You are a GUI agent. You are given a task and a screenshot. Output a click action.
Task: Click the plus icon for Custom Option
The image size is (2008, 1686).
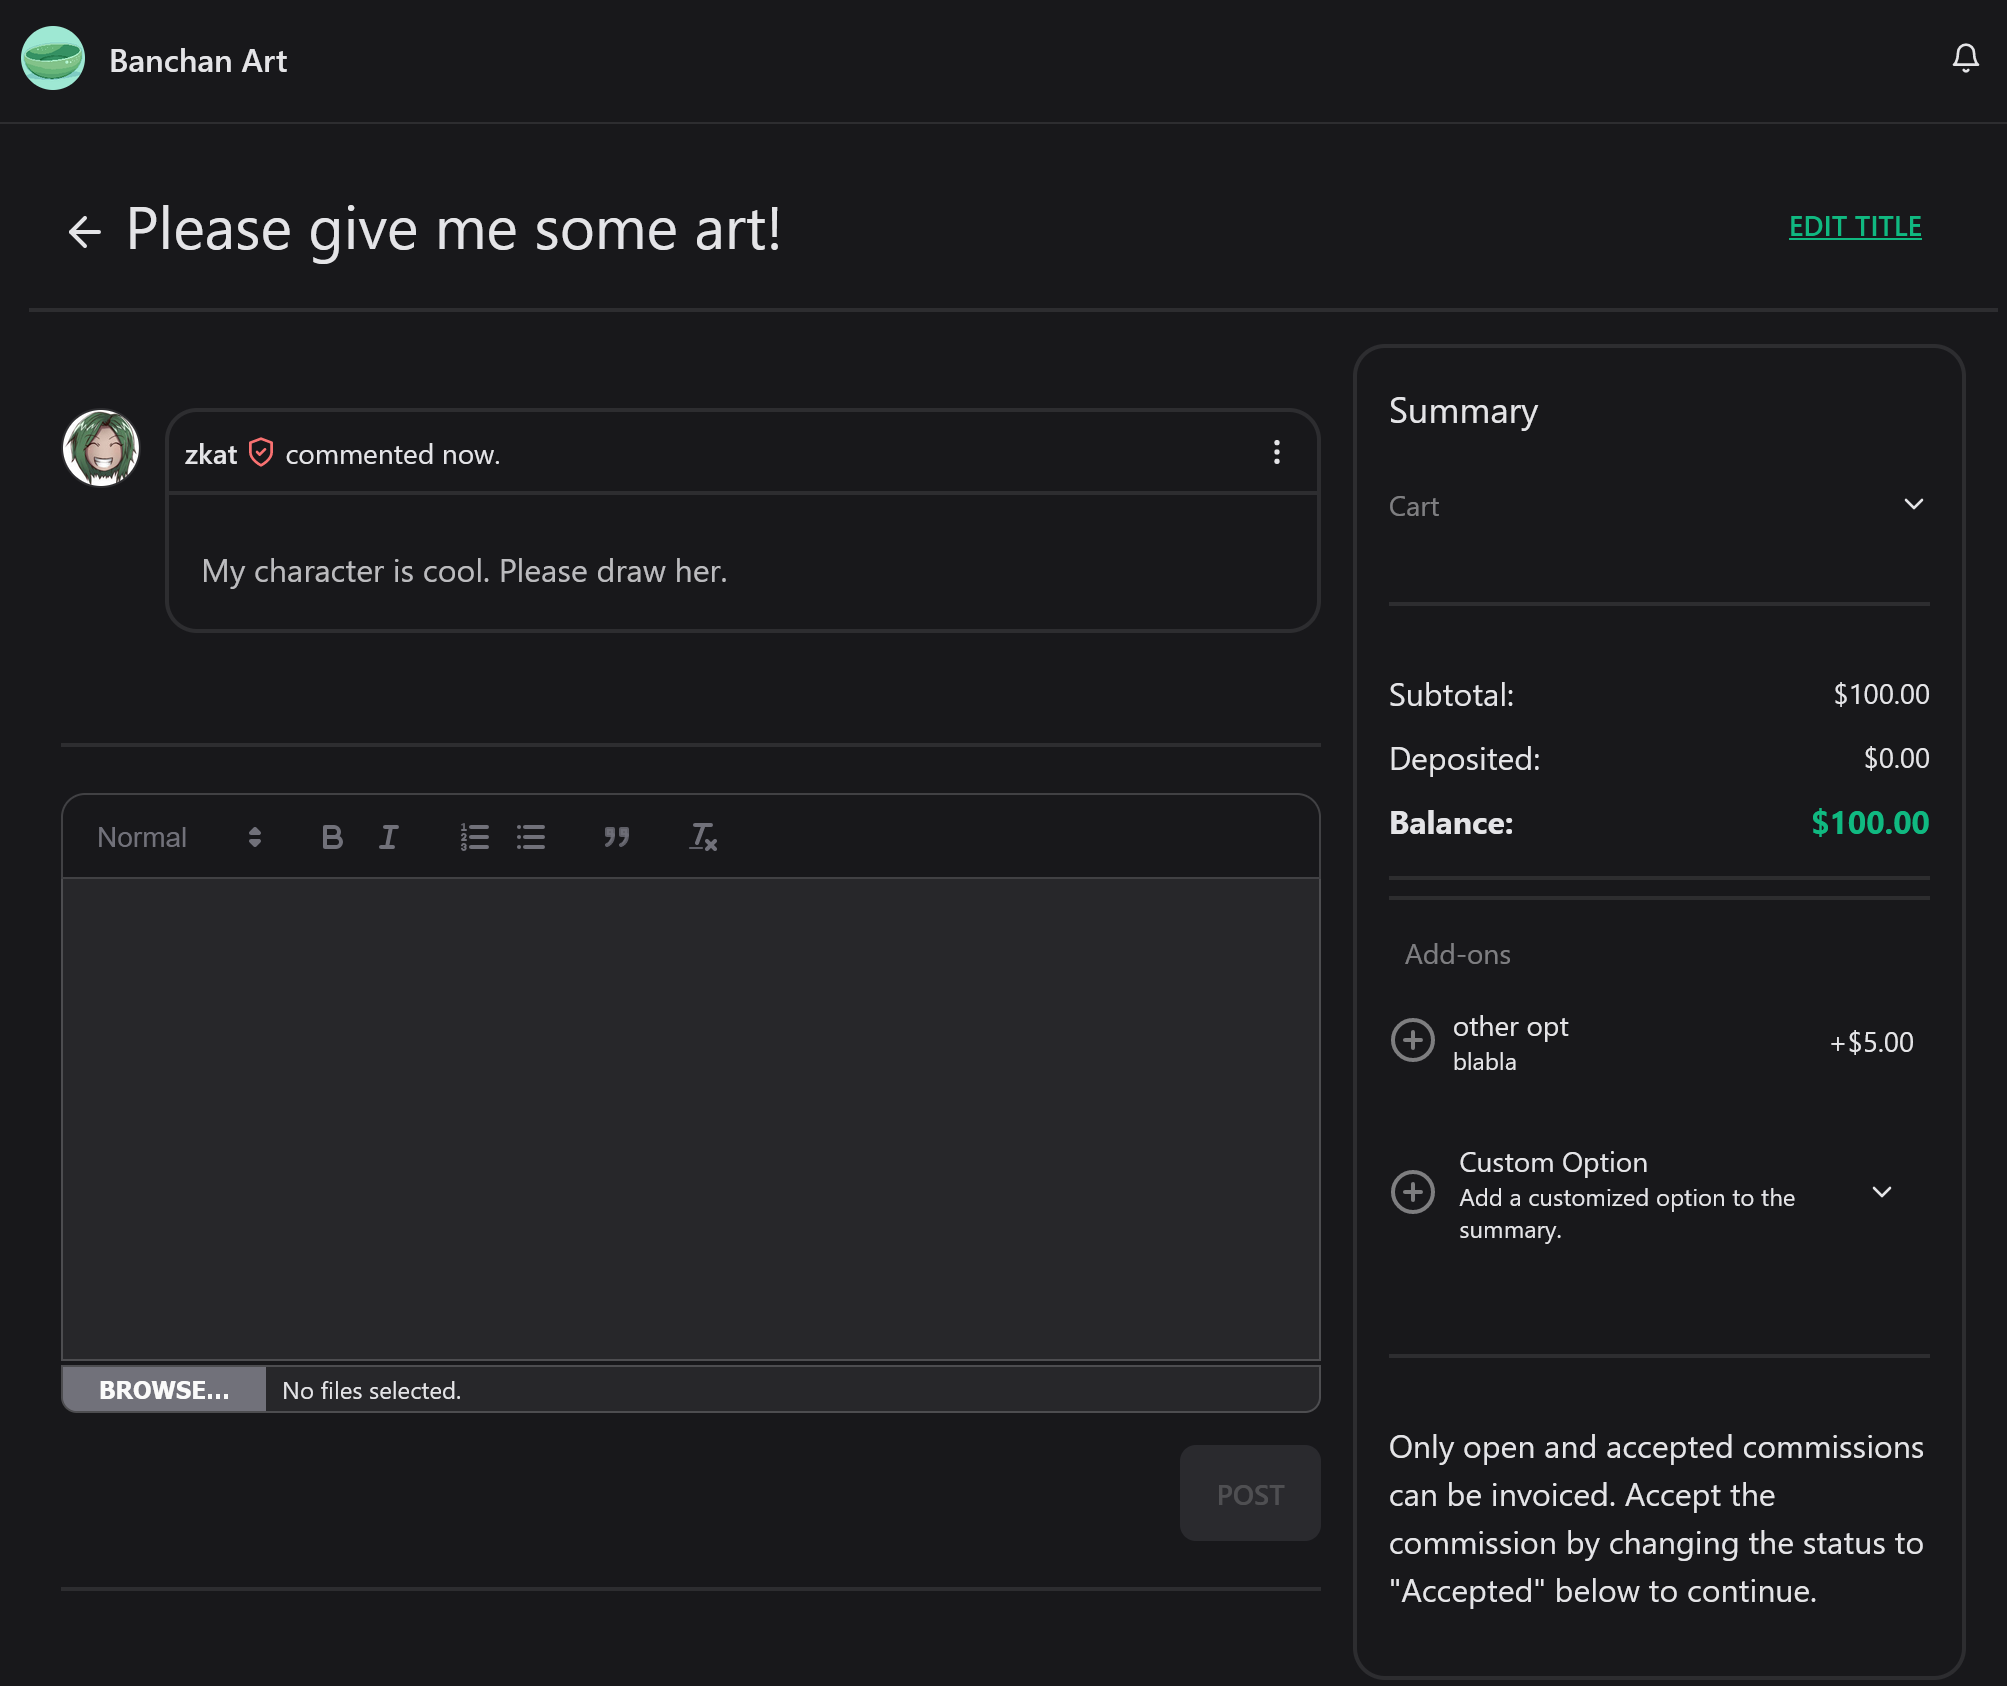(1412, 1192)
